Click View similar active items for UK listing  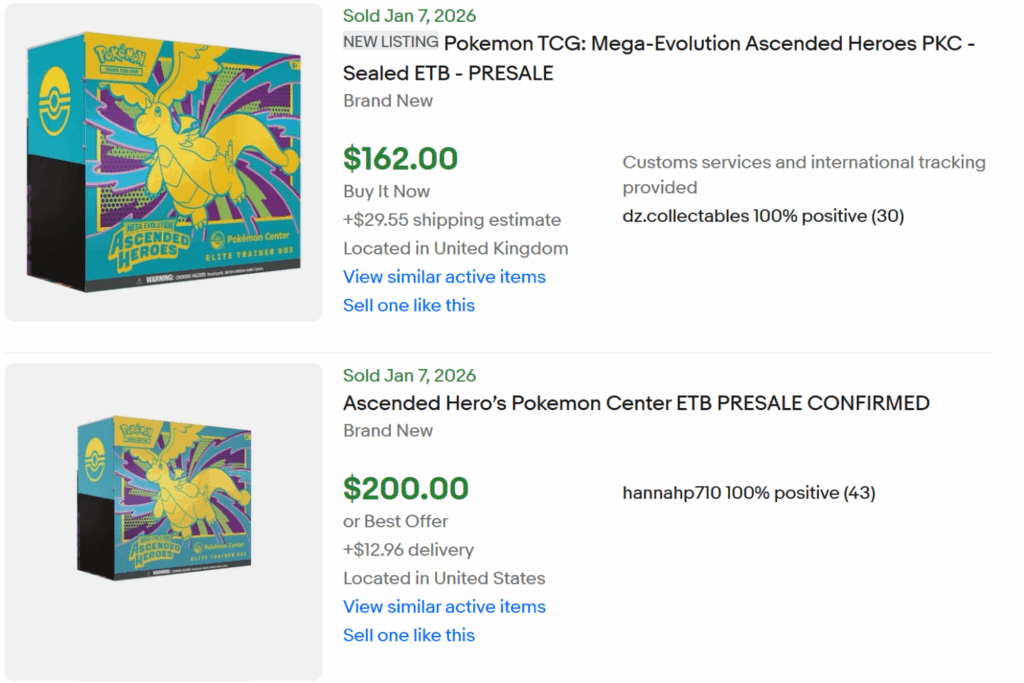click(444, 277)
